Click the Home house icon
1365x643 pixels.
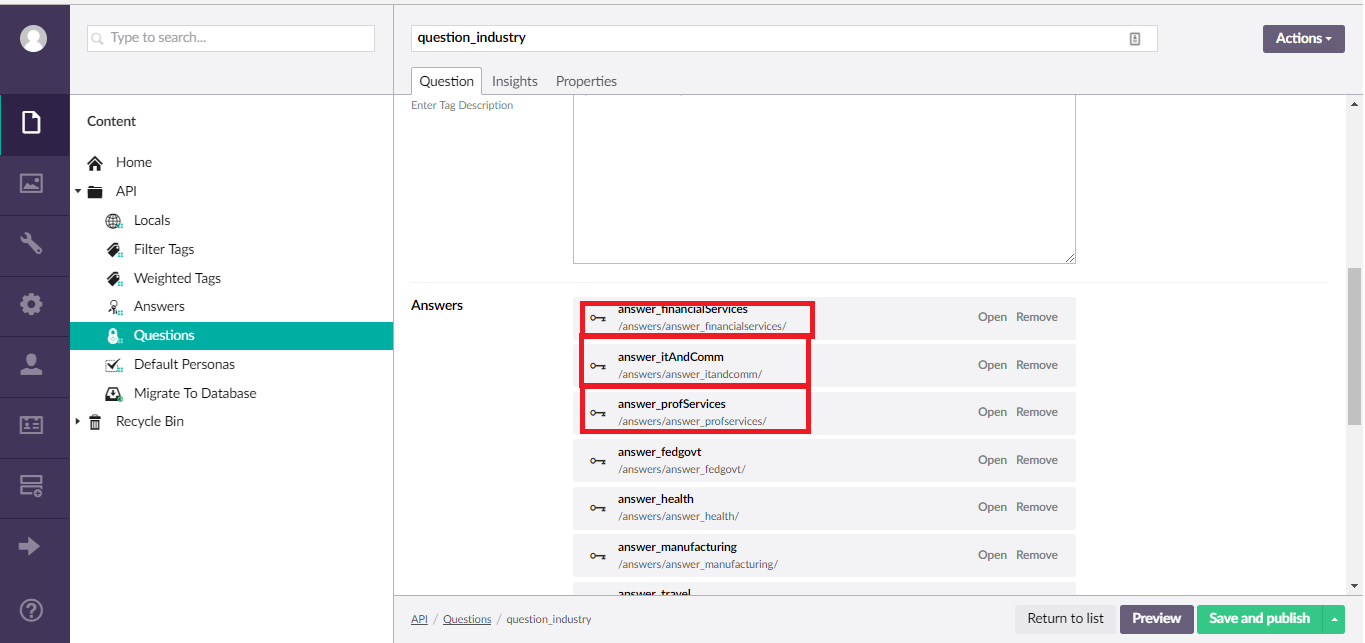[95, 163]
